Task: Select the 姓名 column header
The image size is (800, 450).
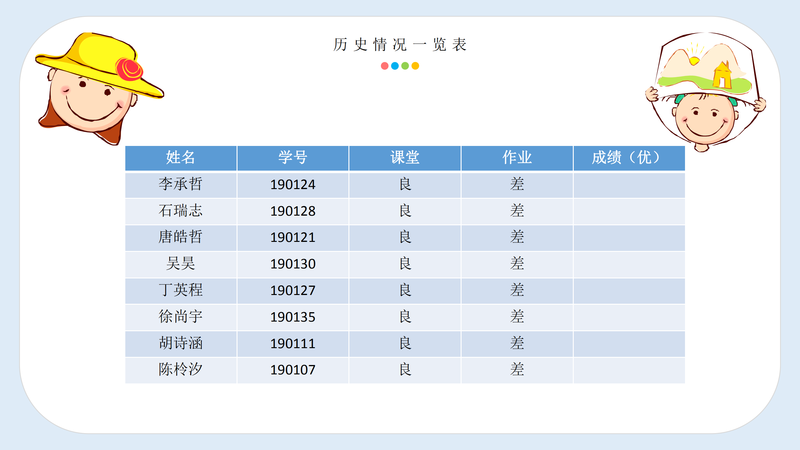Action: (181, 158)
